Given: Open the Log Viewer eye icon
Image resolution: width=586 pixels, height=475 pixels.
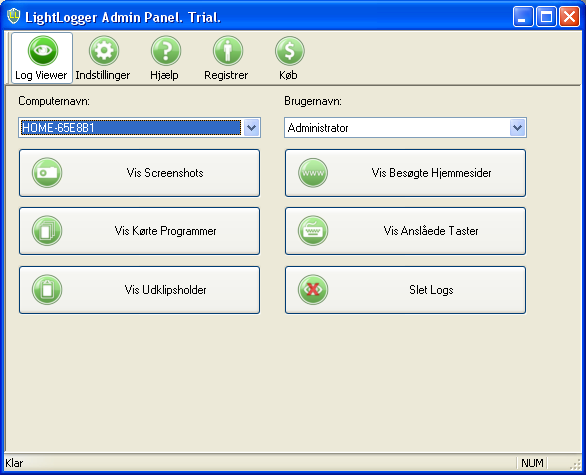Looking at the screenshot, I should [43, 50].
